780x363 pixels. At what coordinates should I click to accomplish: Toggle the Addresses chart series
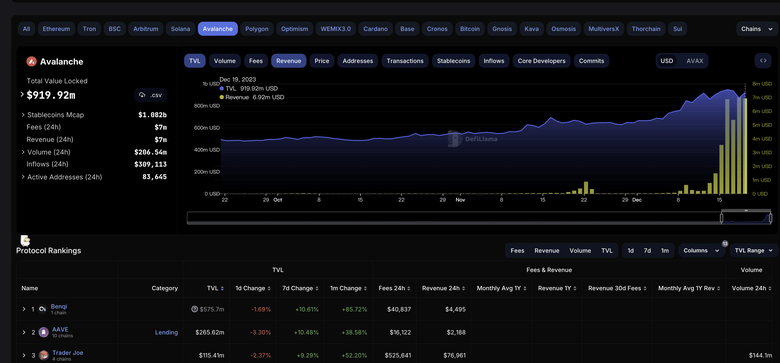click(x=358, y=61)
